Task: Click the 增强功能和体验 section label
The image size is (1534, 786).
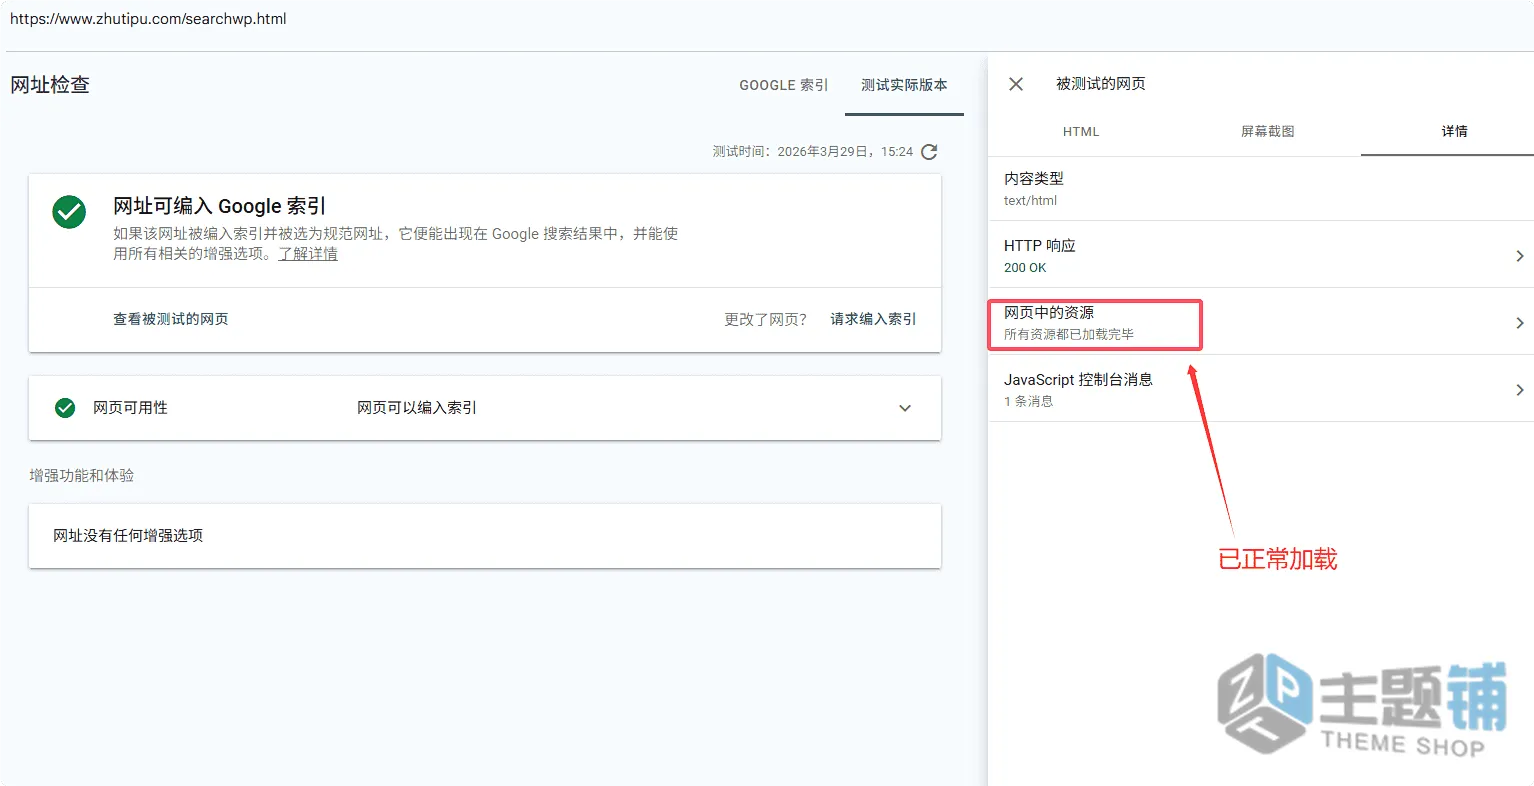Action: [82, 476]
